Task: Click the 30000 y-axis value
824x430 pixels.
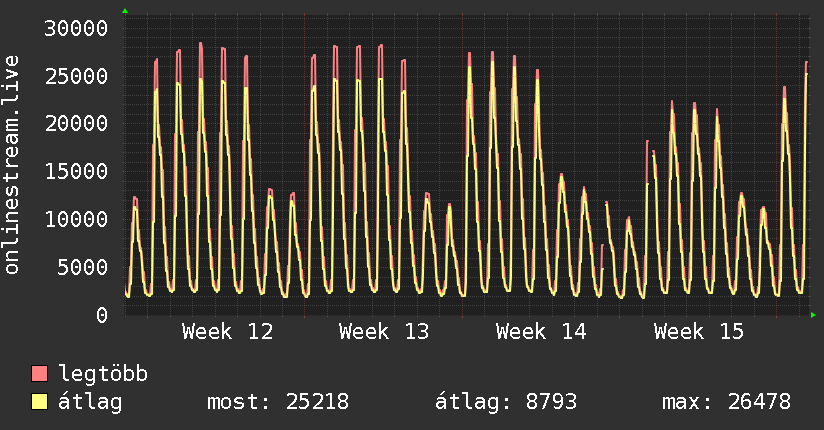Action: pos(76,28)
